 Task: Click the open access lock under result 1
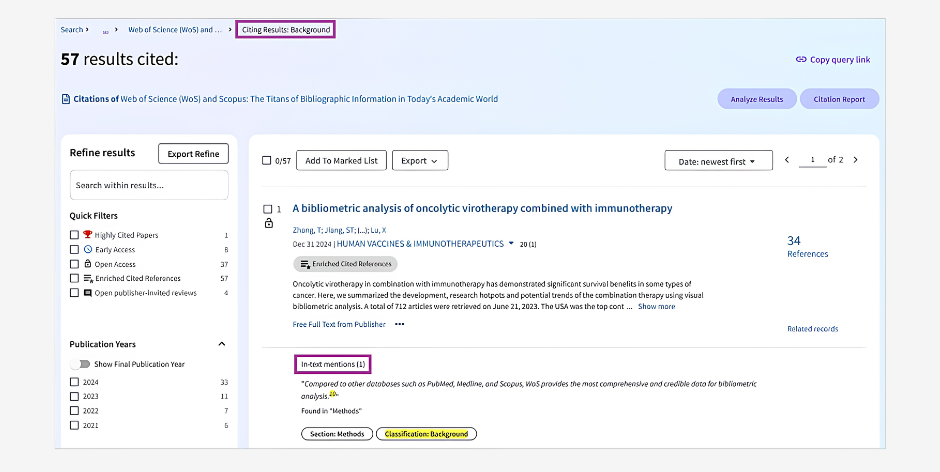pyautogui.click(x=269, y=223)
